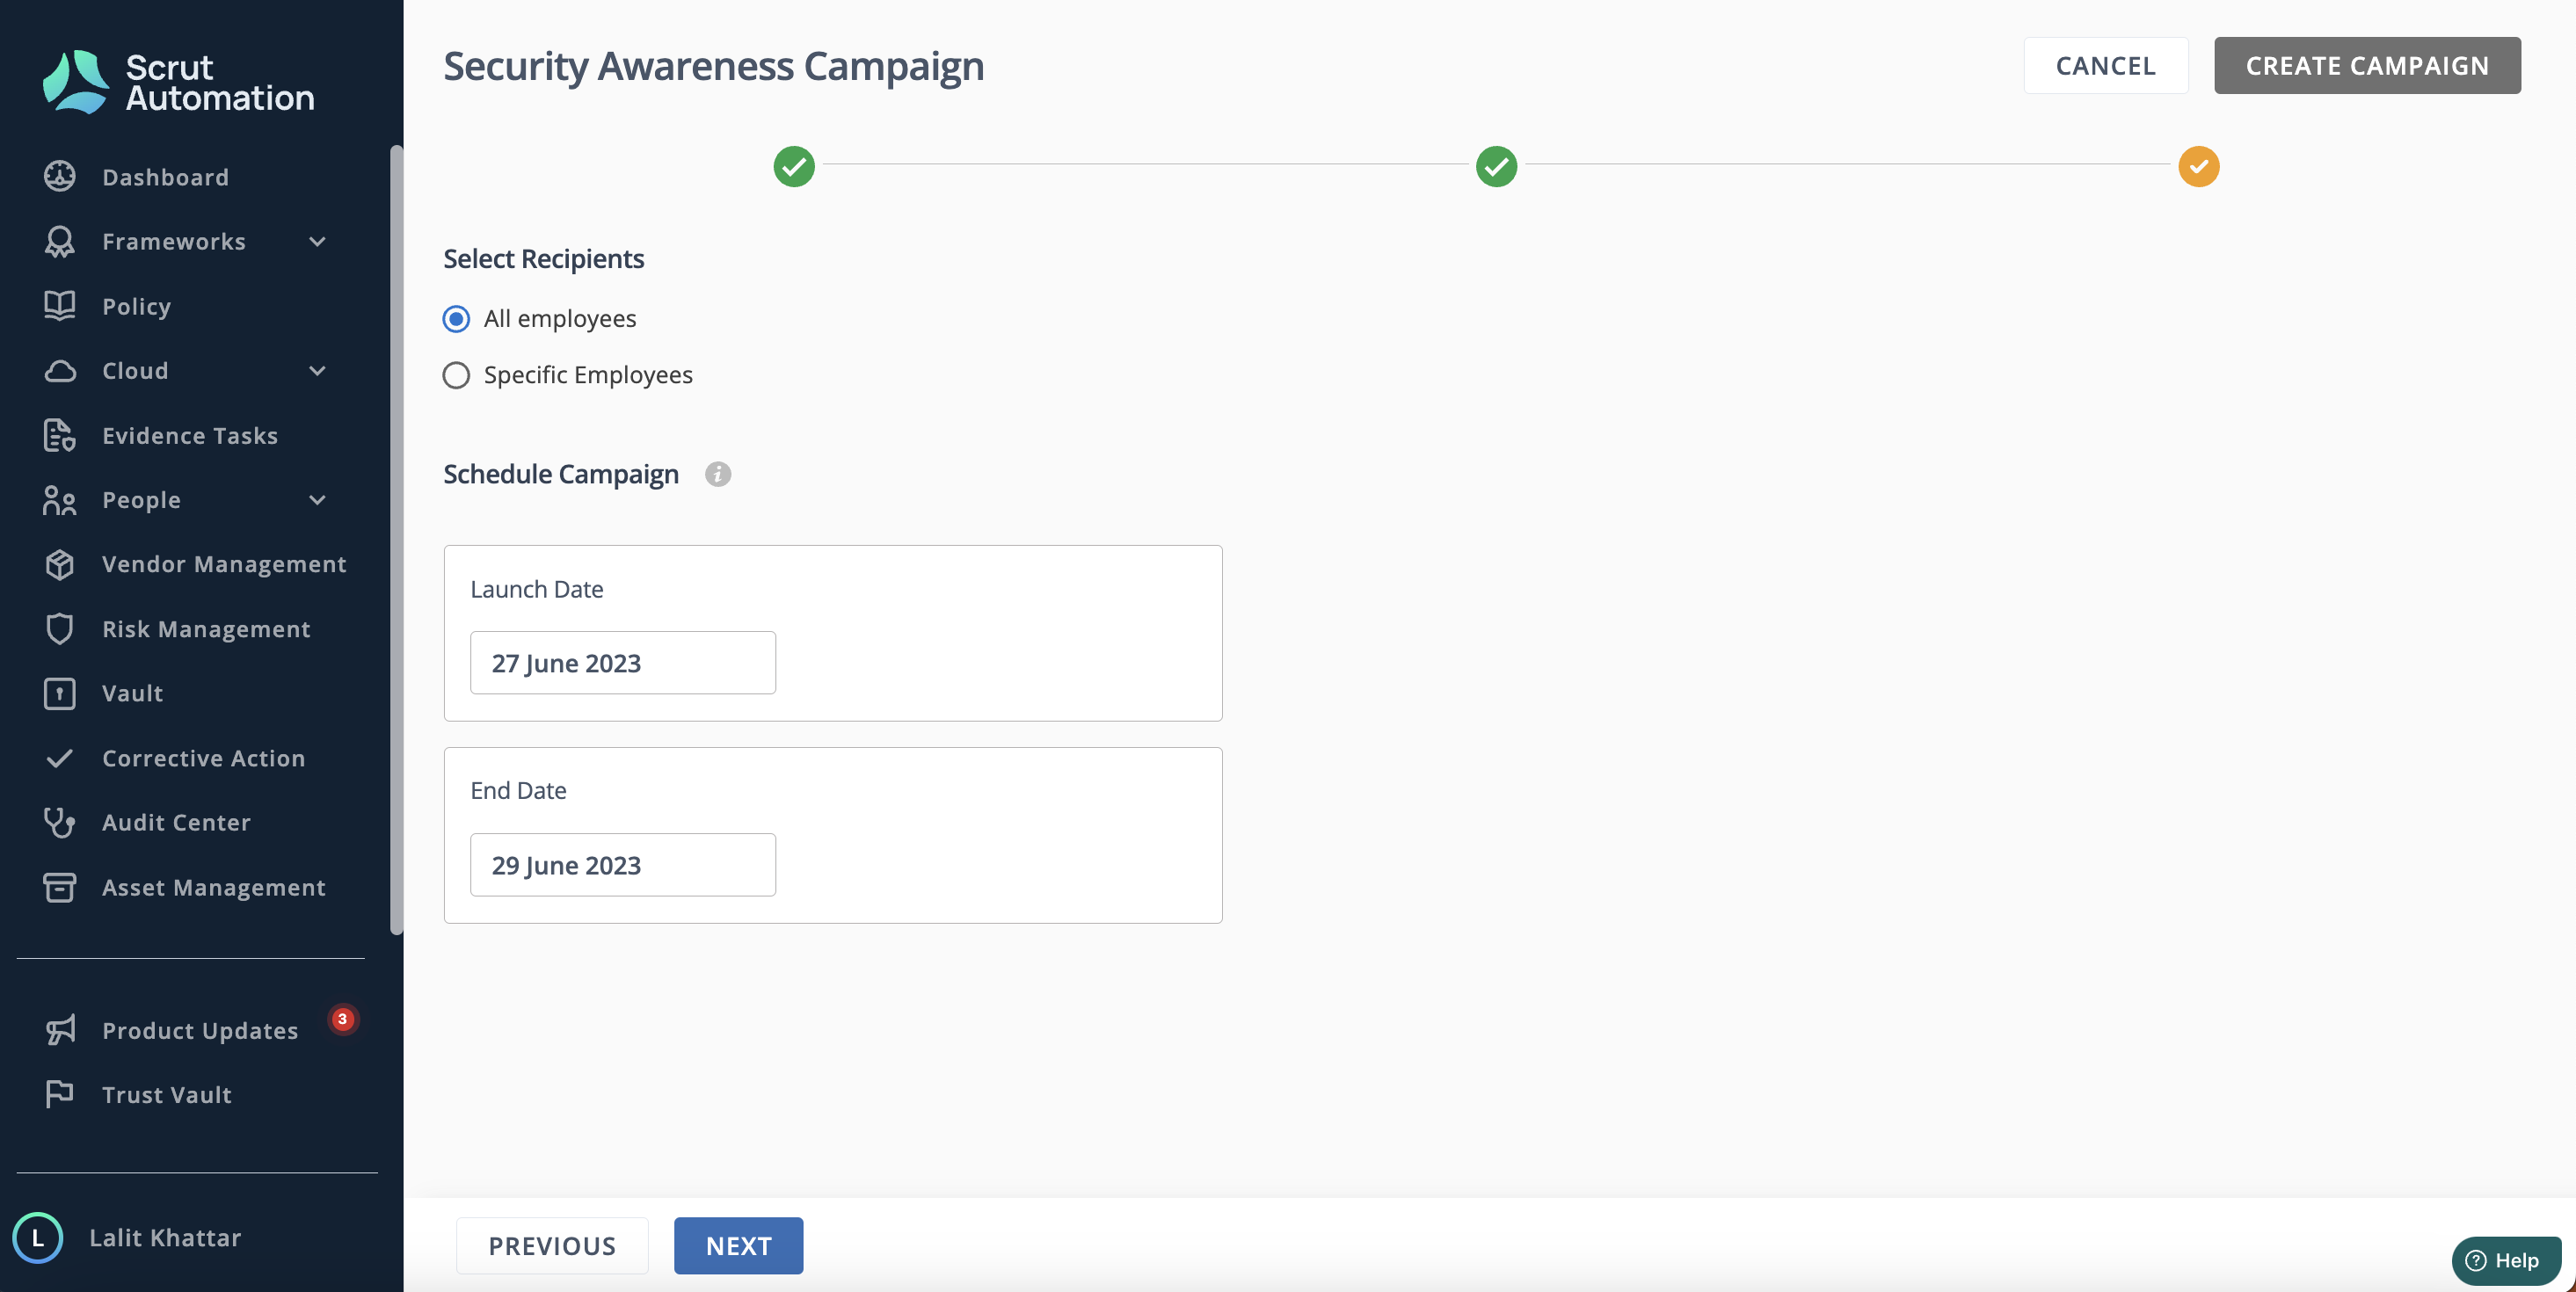Jump to the second progress step marker
The image size is (2576, 1292).
click(x=1496, y=166)
